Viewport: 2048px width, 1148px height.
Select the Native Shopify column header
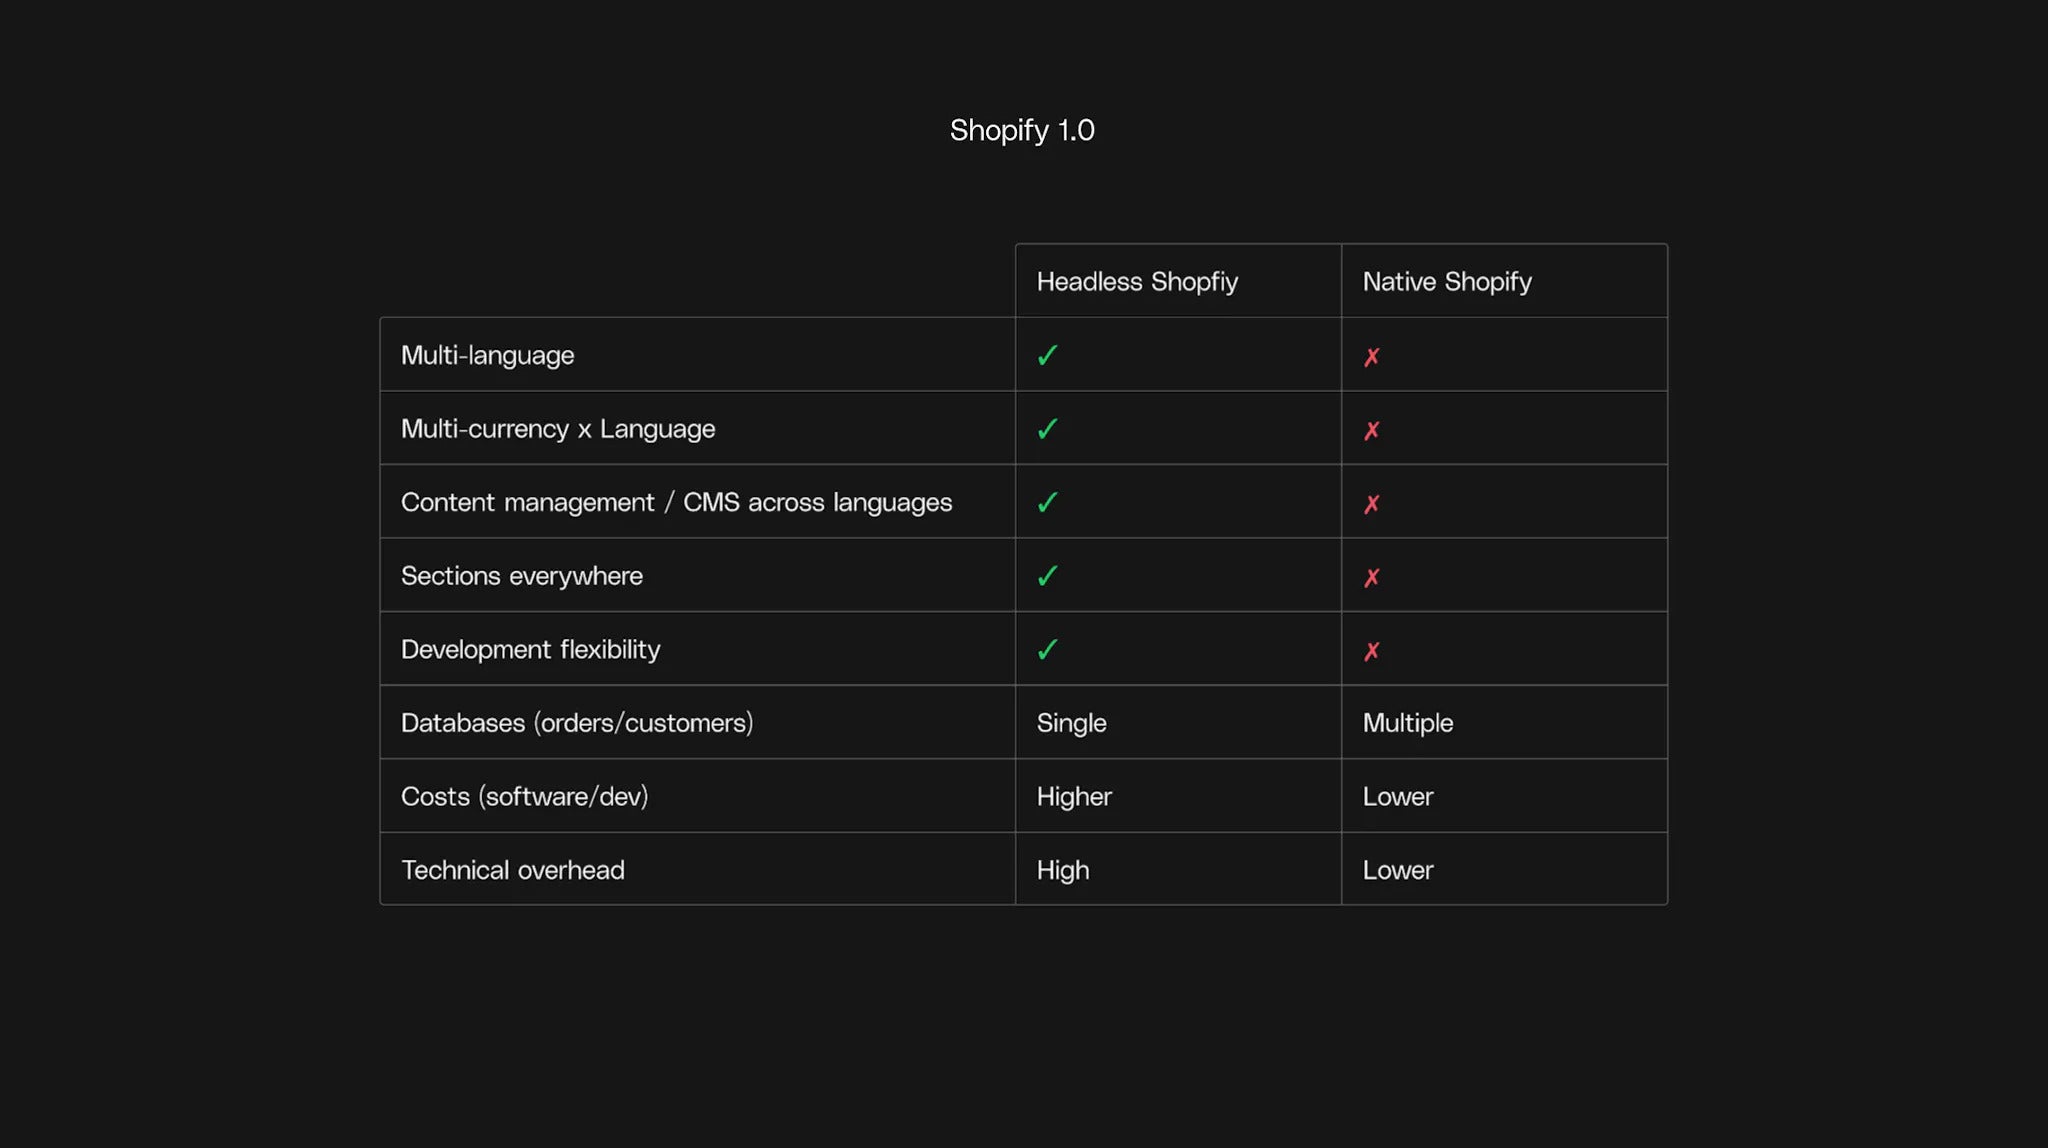click(1446, 282)
